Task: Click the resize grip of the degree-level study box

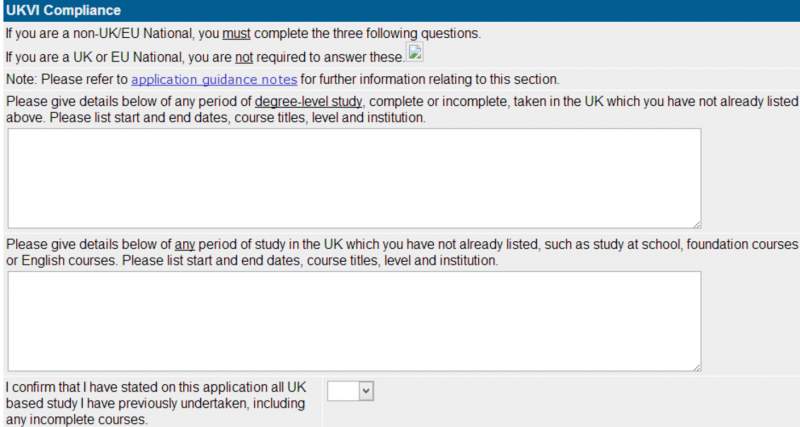Action: [695, 223]
